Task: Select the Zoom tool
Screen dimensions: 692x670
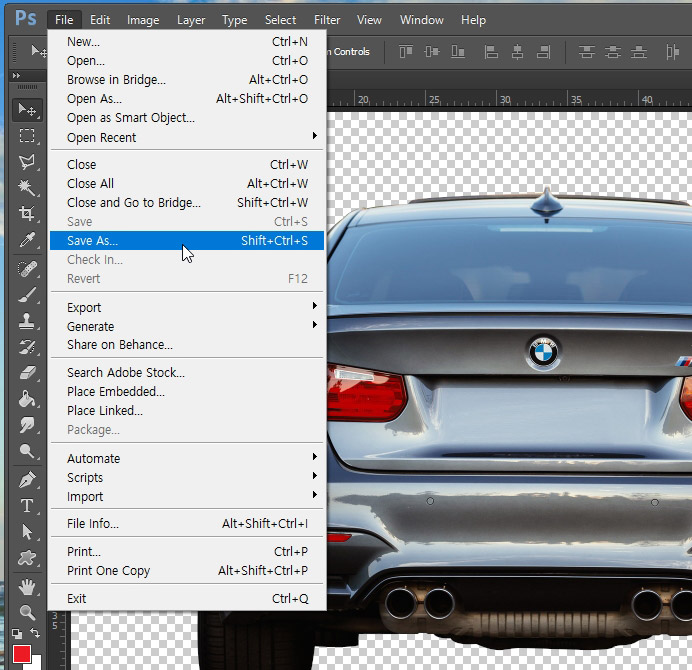Action: 27,612
